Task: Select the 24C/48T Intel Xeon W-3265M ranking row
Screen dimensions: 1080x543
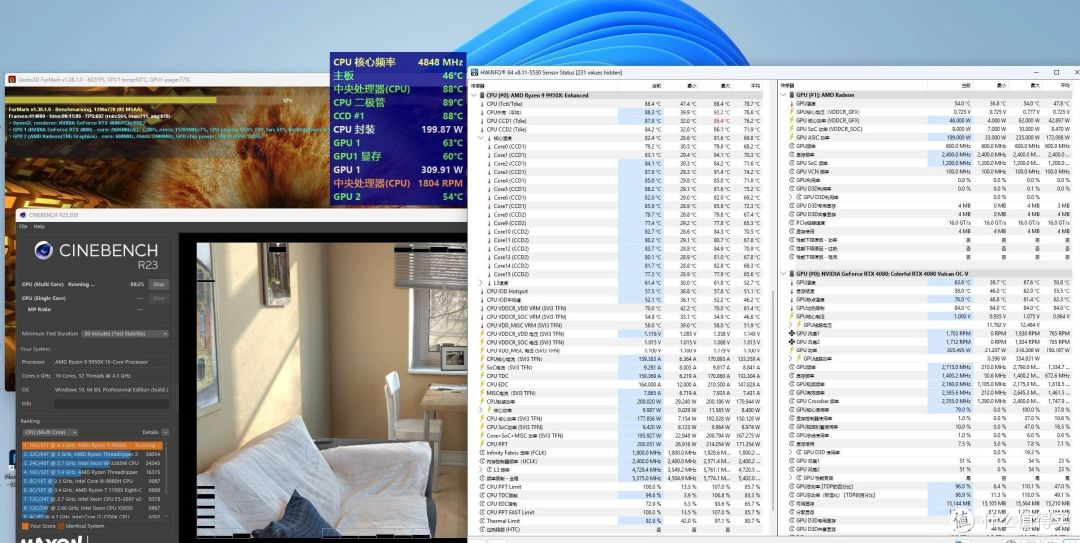Action: pyautogui.click(x=92, y=463)
